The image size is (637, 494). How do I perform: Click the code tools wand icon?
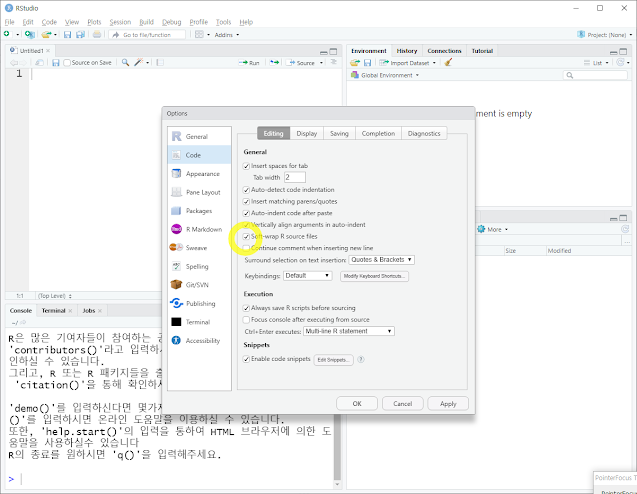[139, 63]
